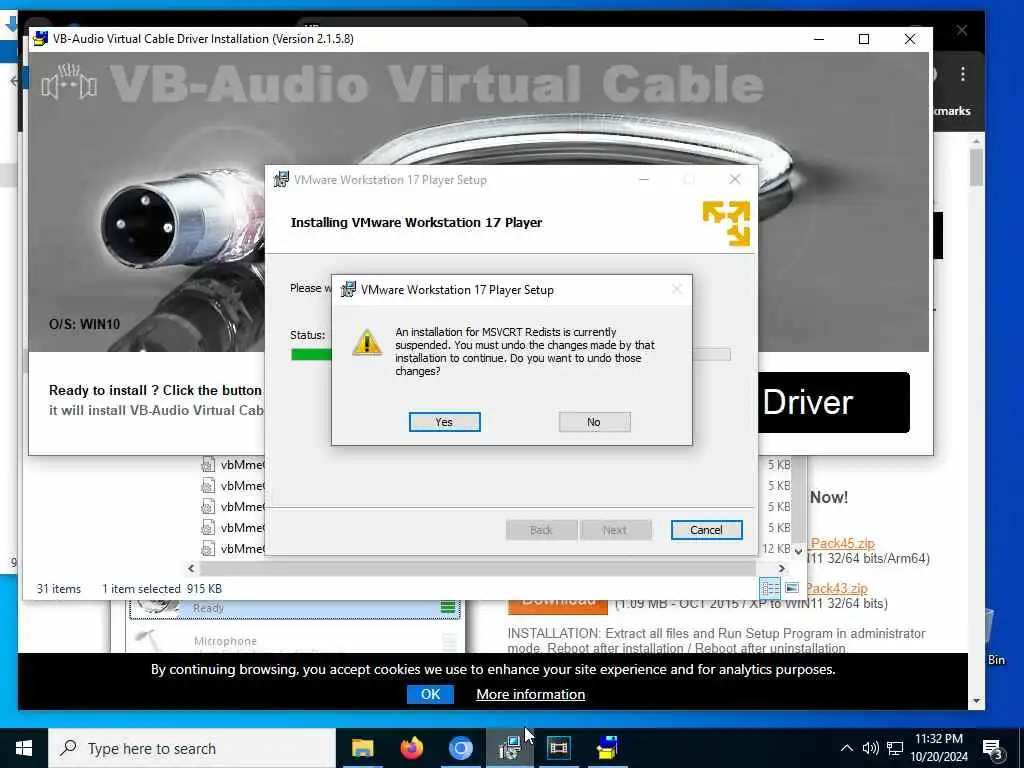
Task: Open the notification center icon
Action: pyautogui.click(x=993, y=749)
